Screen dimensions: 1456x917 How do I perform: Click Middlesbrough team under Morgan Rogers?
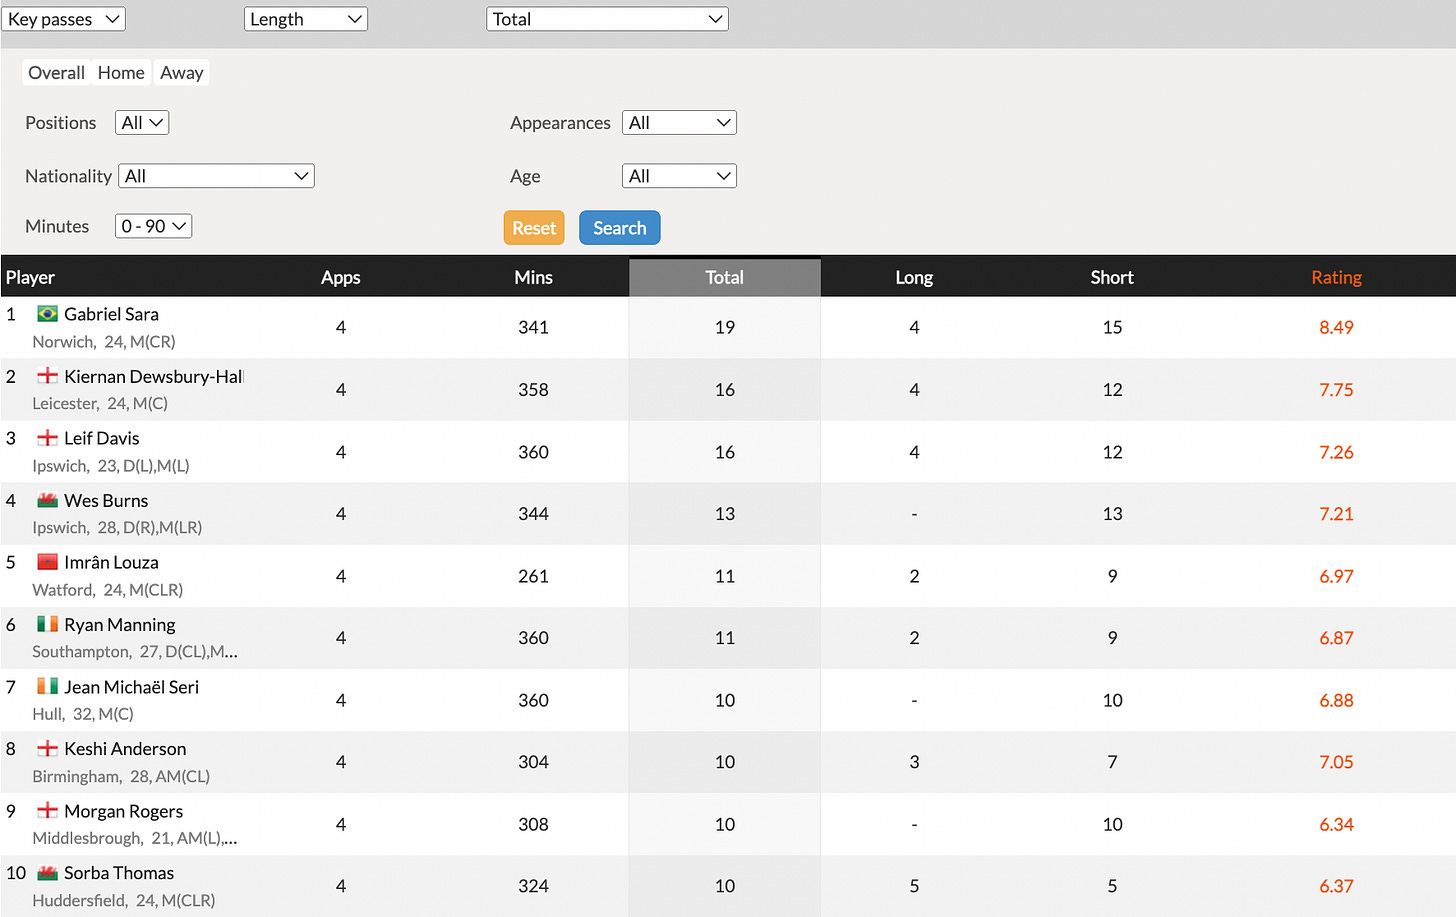coord(87,838)
